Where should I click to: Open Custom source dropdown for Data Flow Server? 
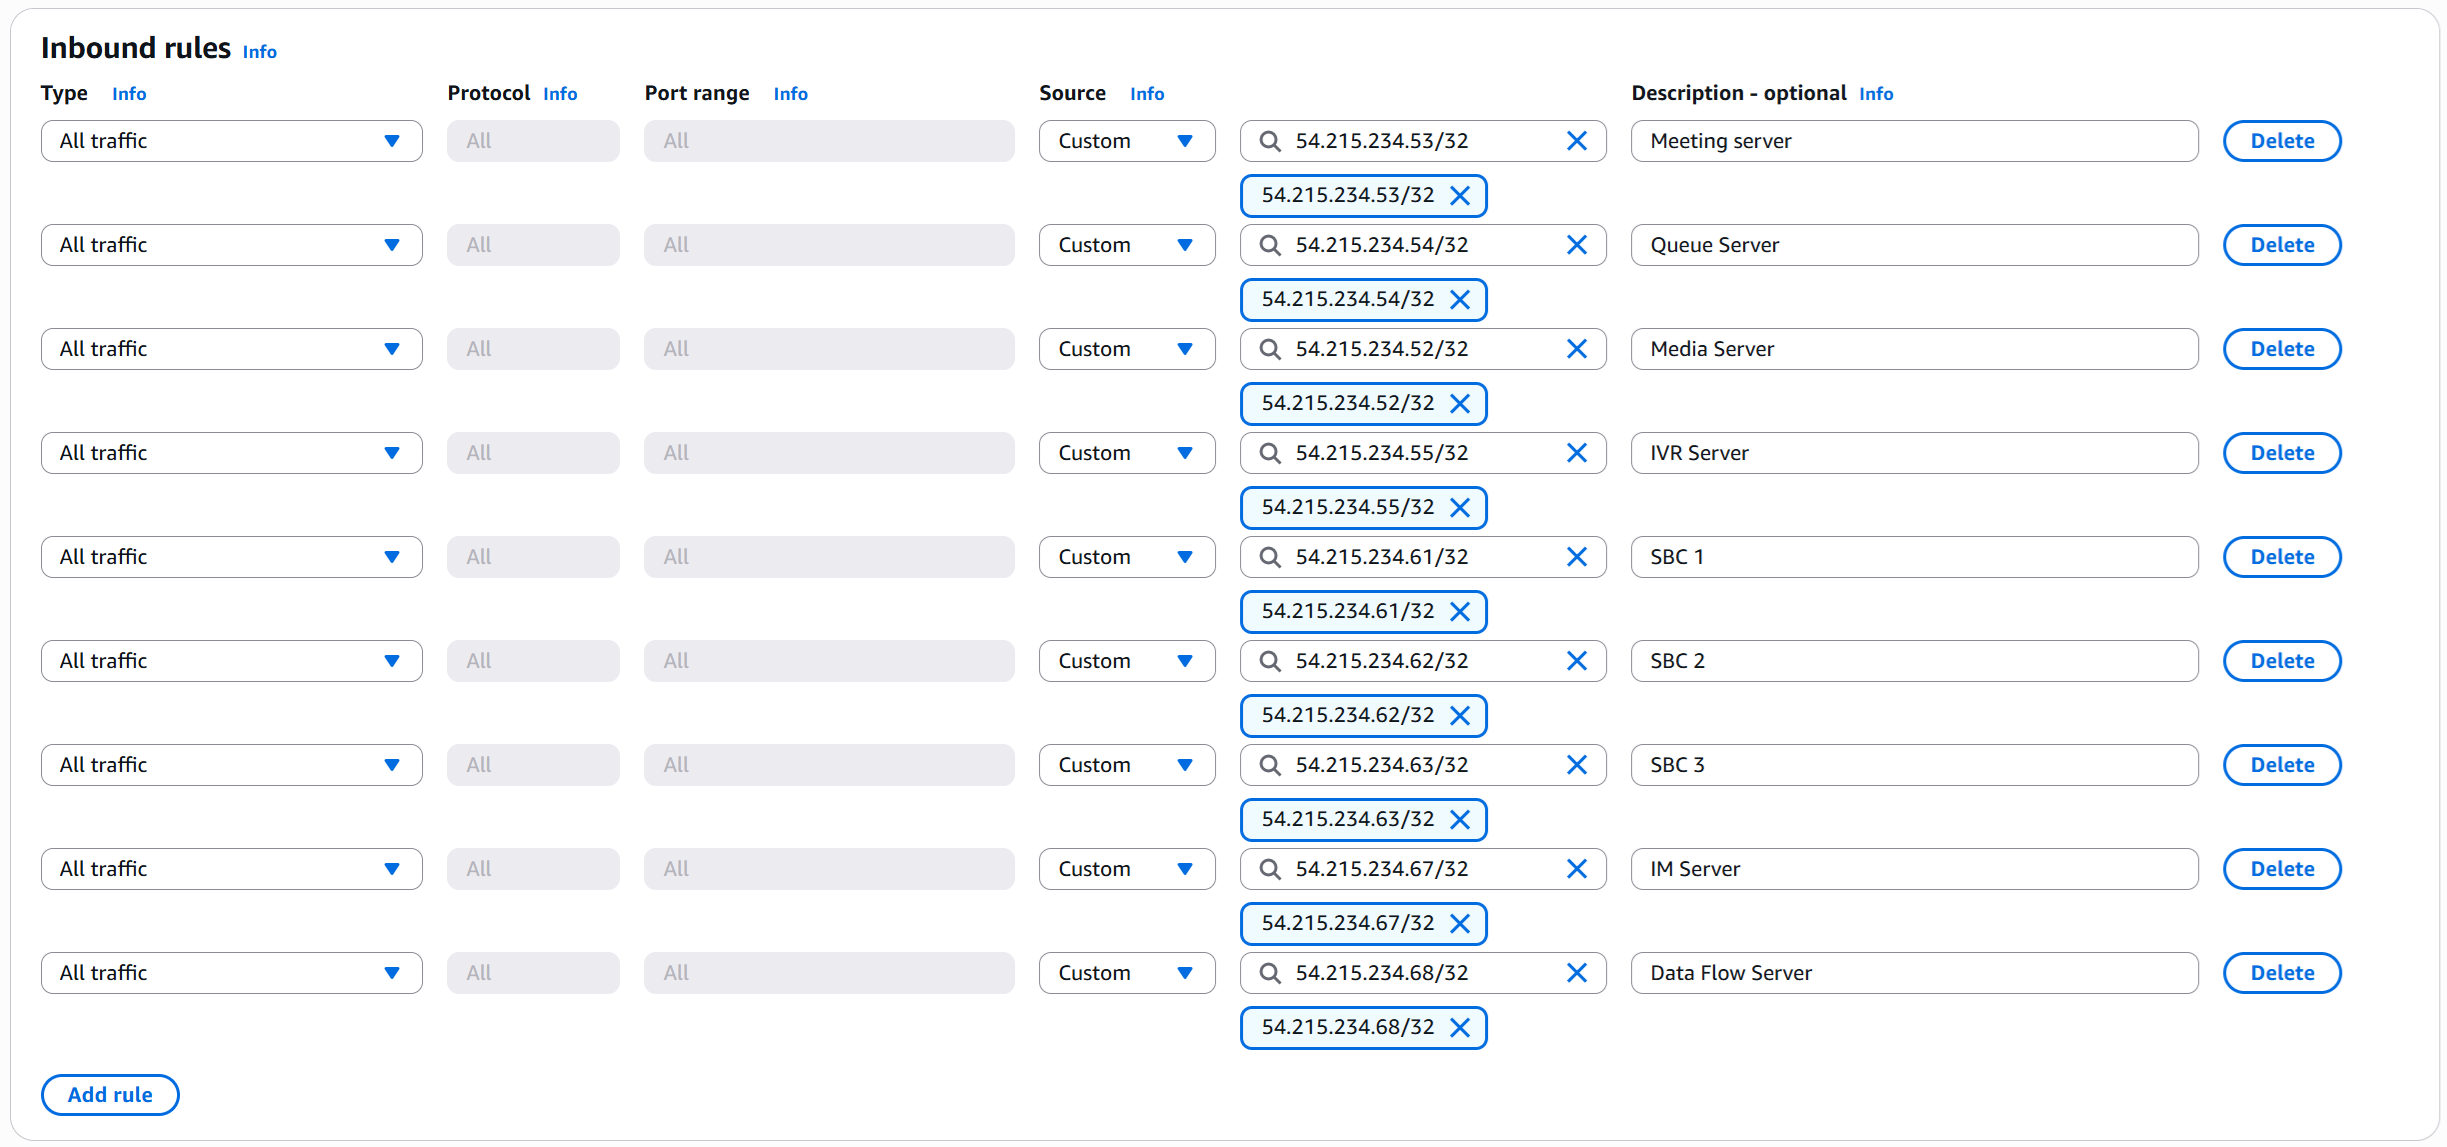tap(1126, 973)
